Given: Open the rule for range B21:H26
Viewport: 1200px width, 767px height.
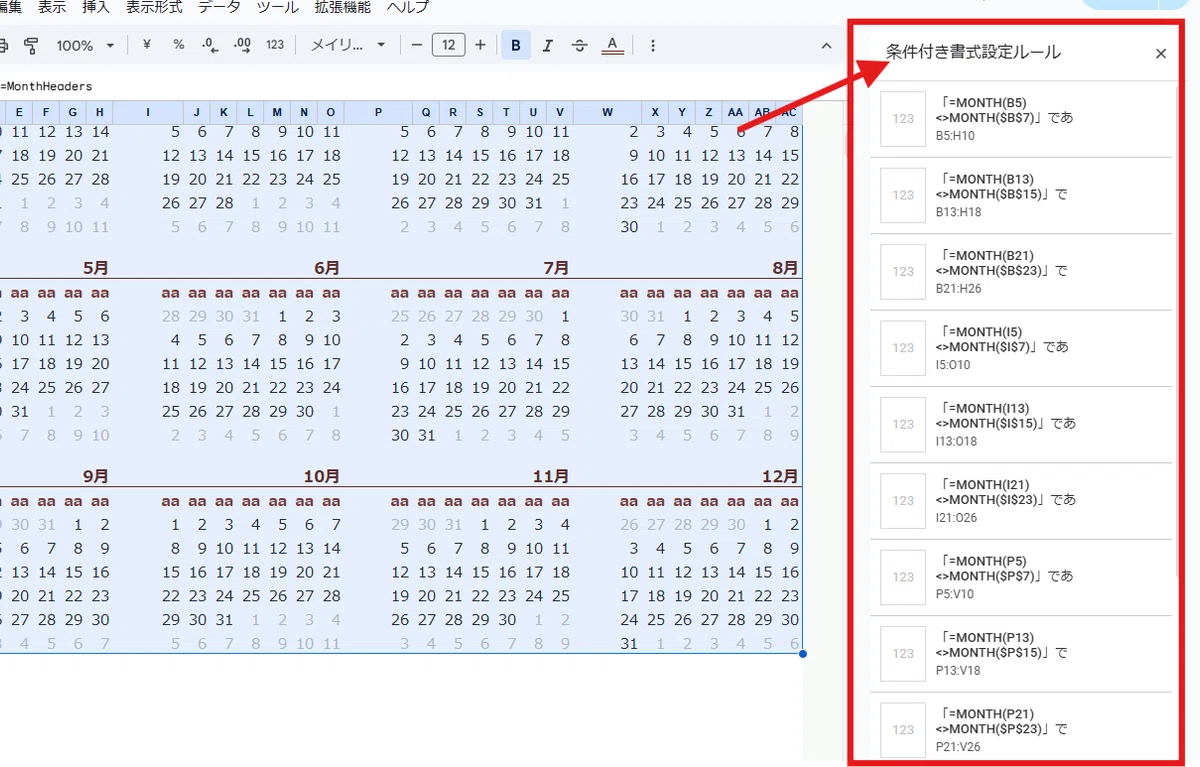Looking at the screenshot, I should pyautogui.click(x=1021, y=271).
